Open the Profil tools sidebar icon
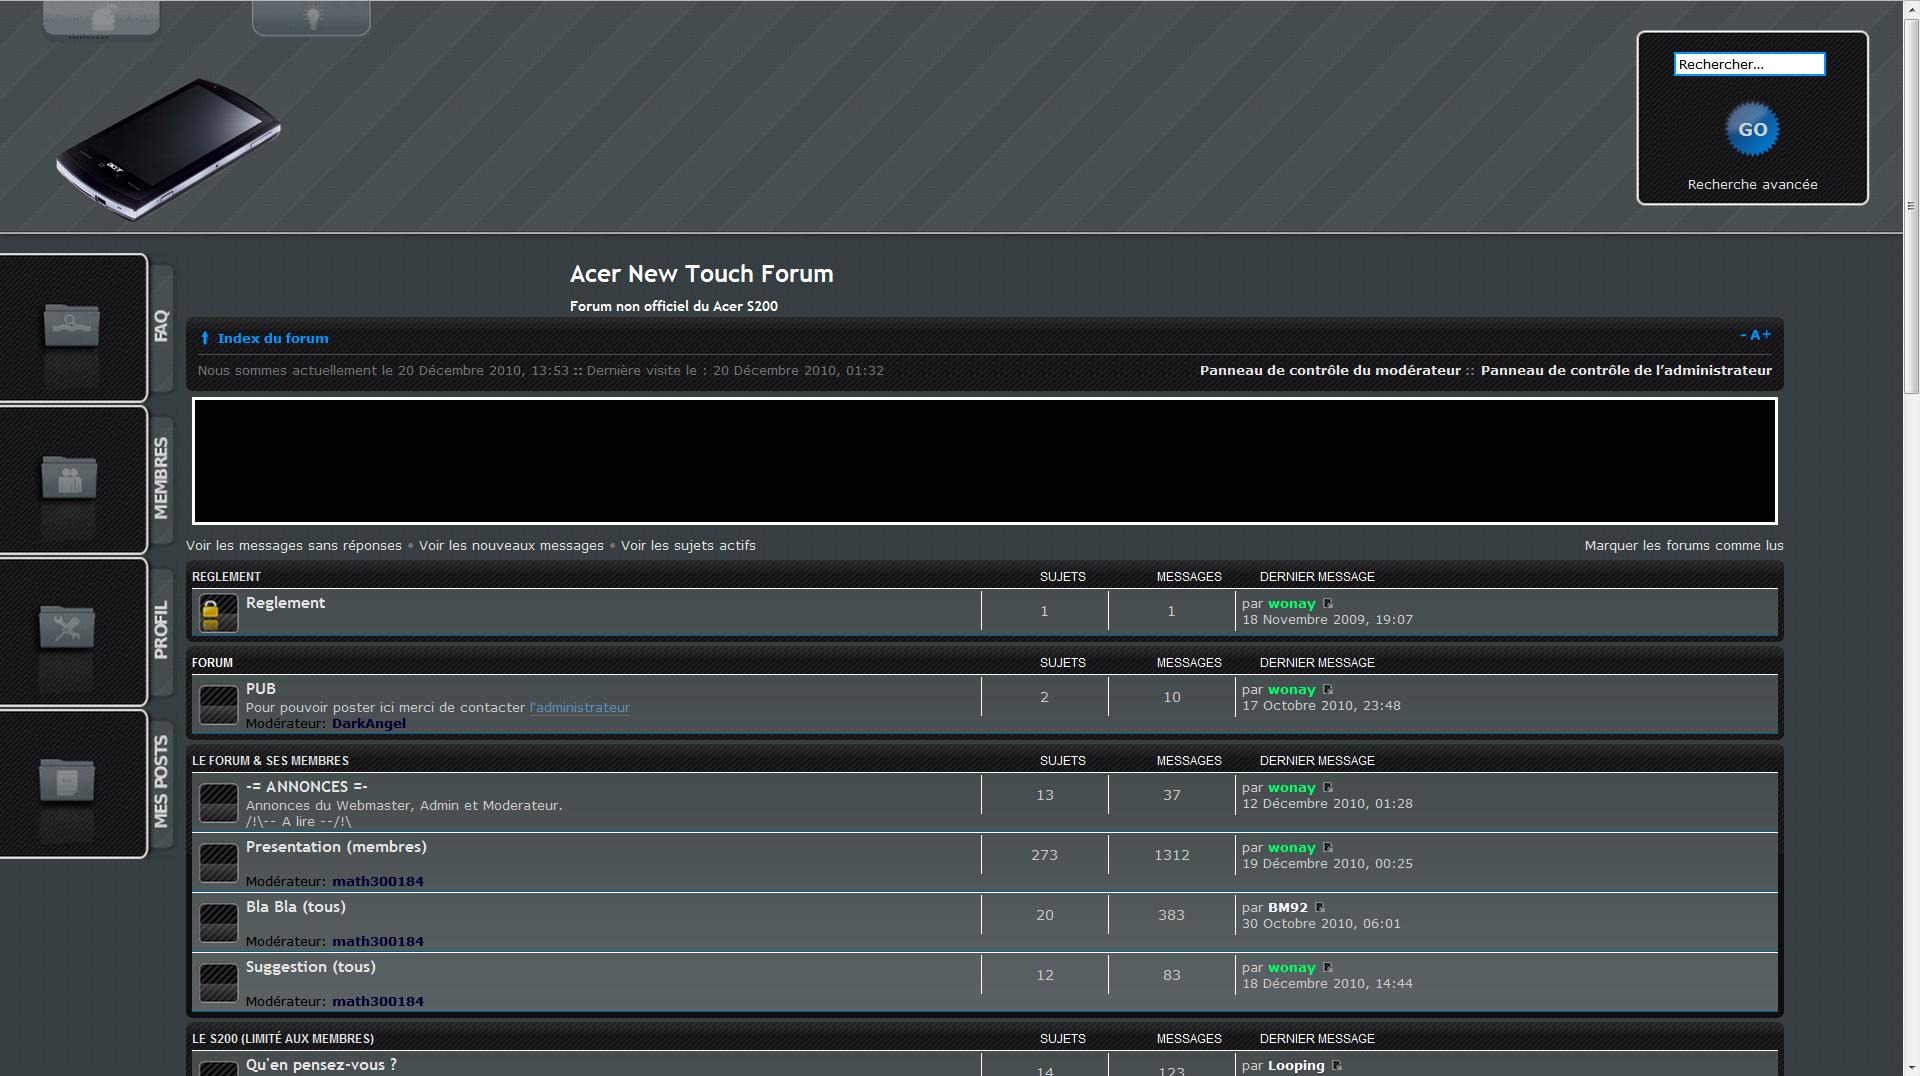This screenshot has height=1076, width=1920. (67, 628)
